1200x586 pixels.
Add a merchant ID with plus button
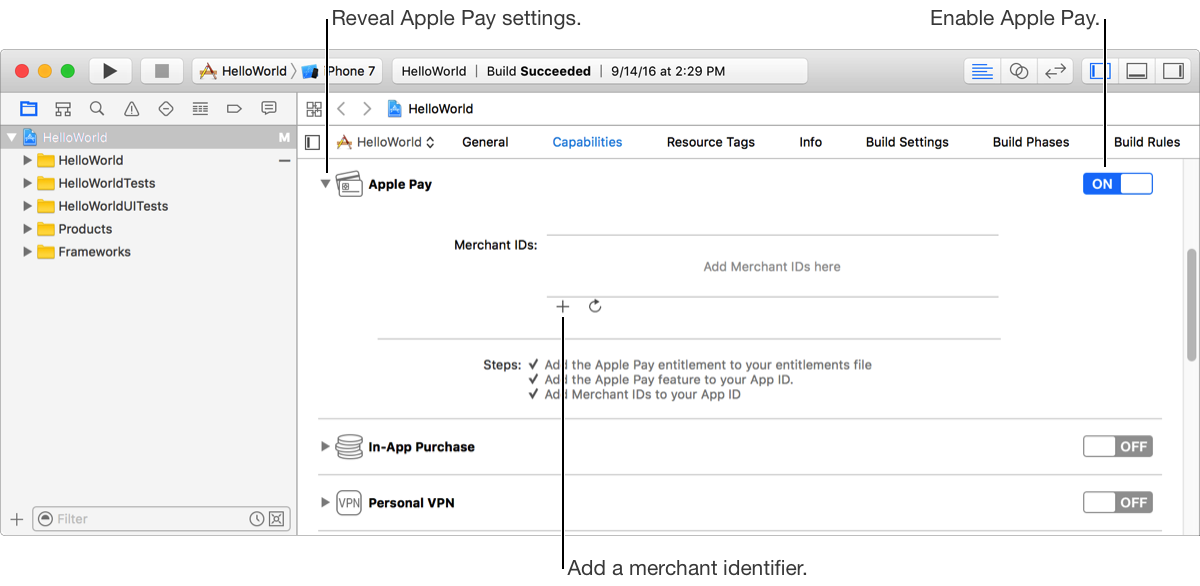pos(563,306)
